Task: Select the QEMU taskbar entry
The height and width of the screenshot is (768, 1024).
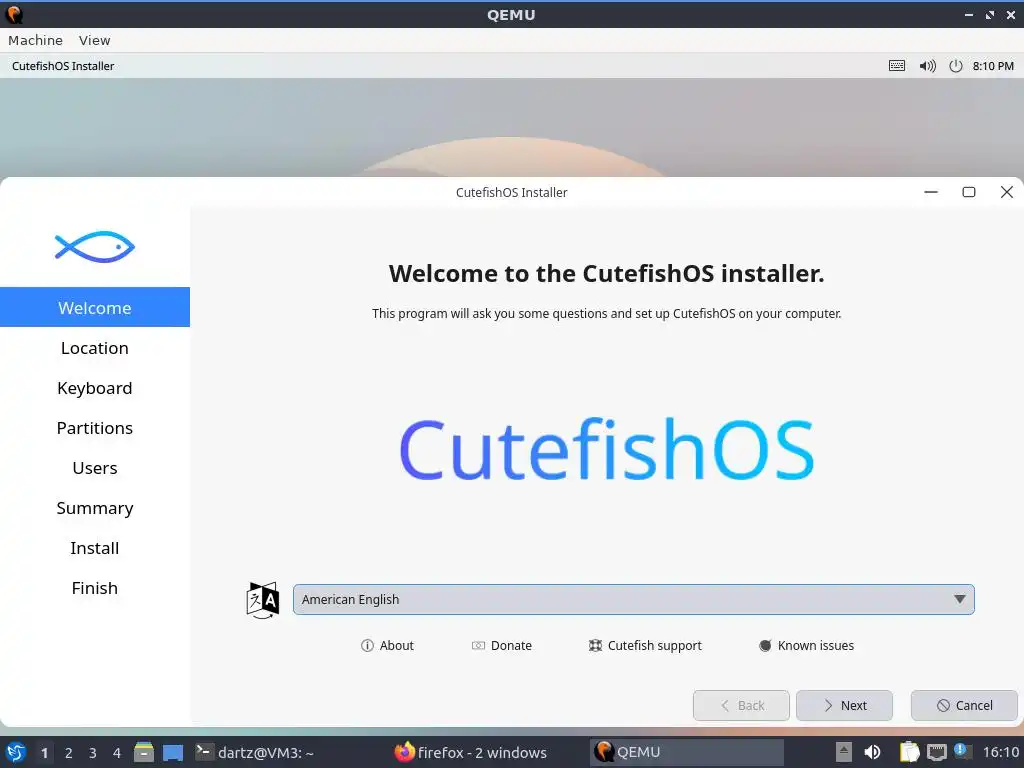Action: [x=686, y=752]
